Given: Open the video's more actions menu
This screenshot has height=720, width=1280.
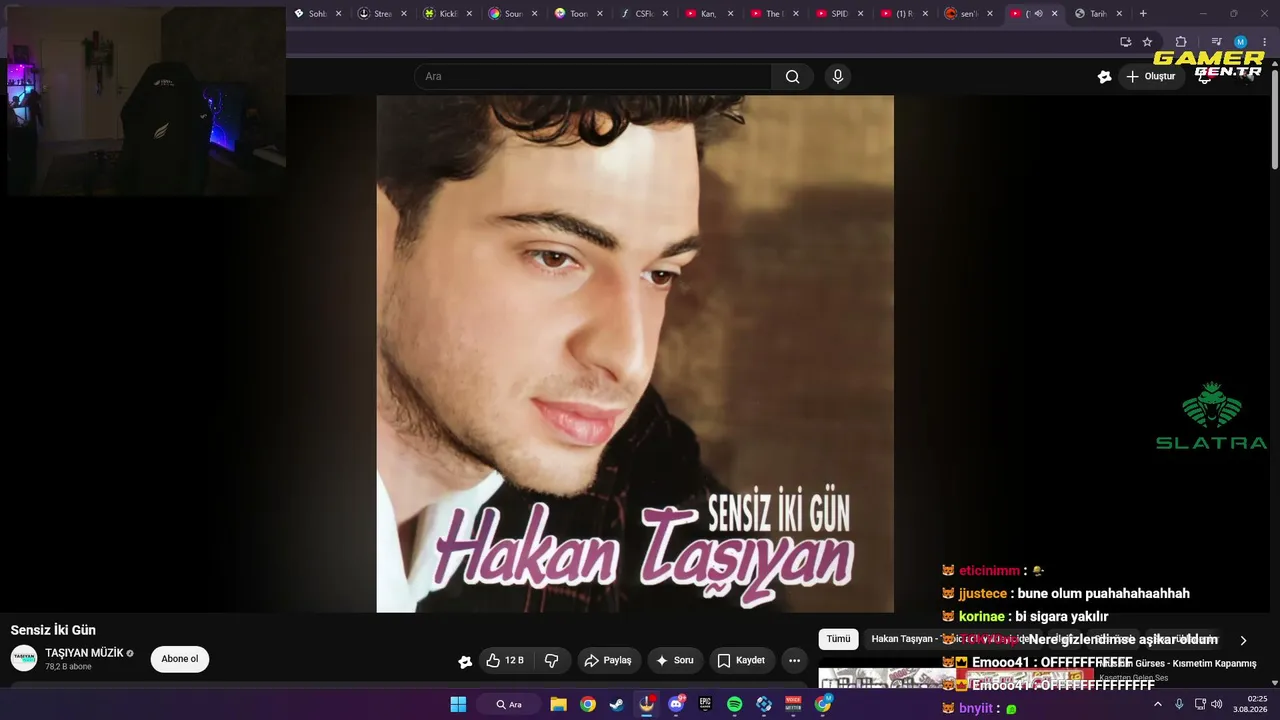Looking at the screenshot, I should tap(794, 660).
